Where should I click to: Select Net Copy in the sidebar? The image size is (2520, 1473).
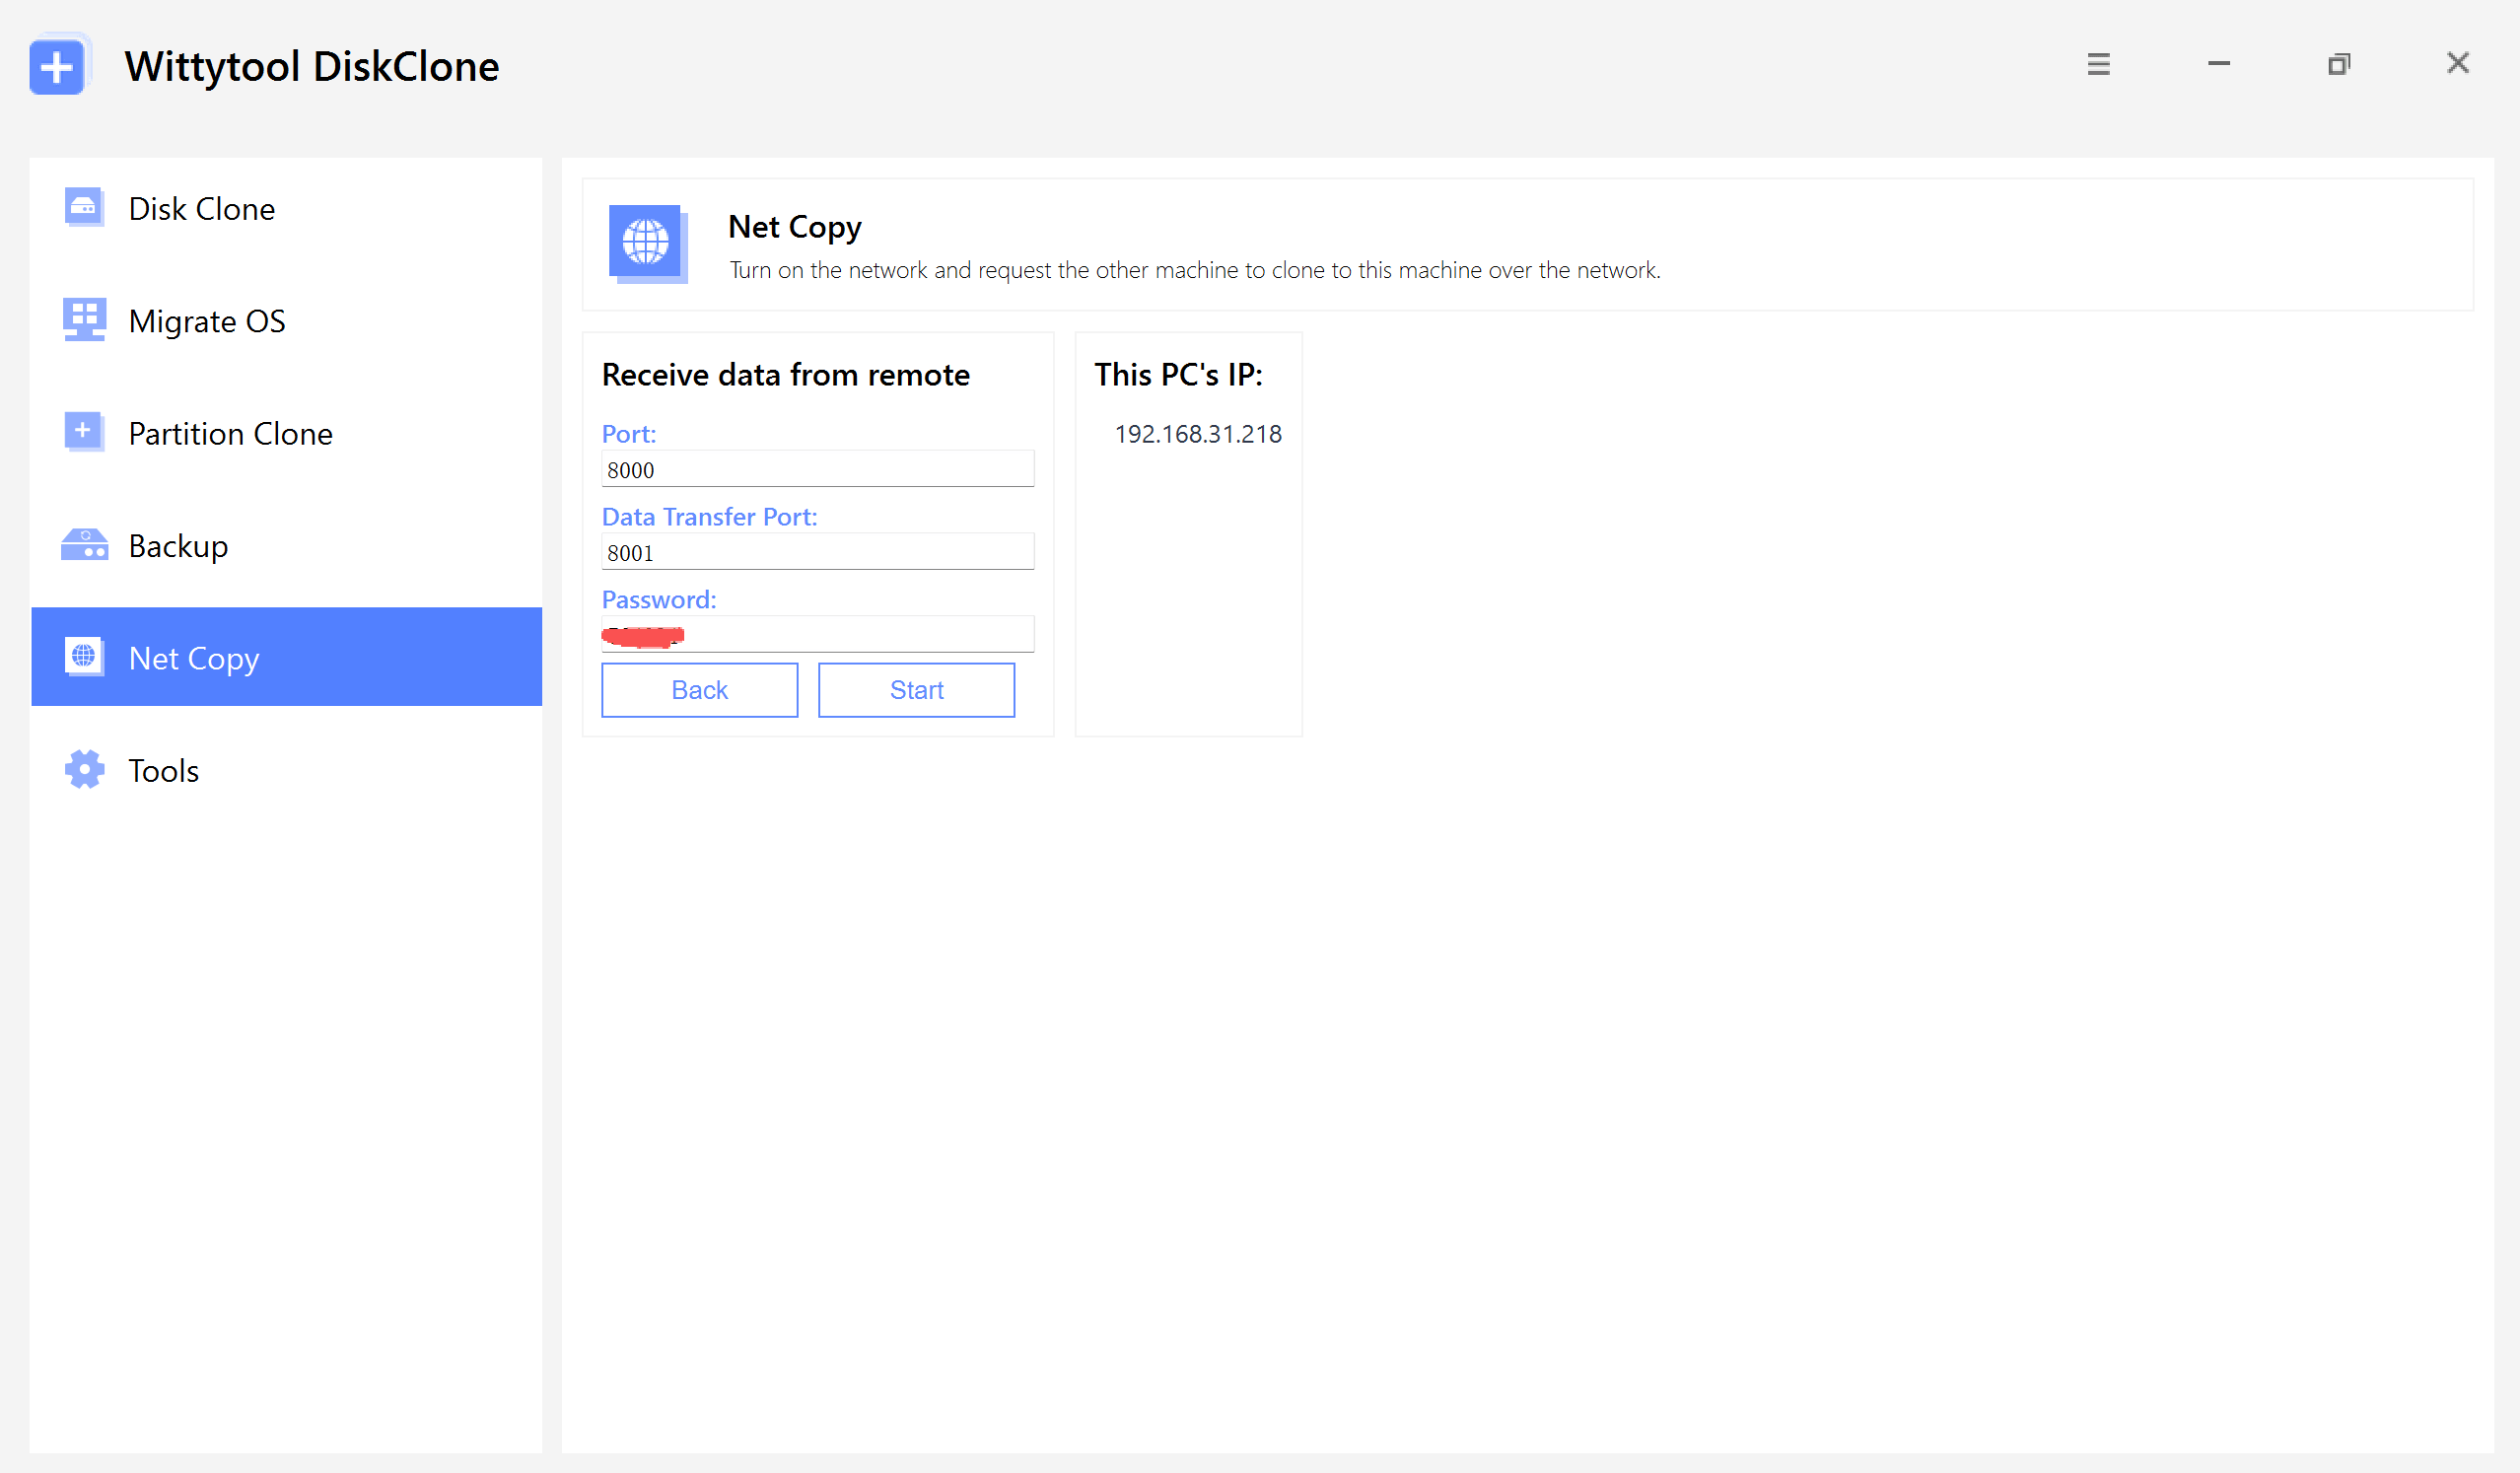point(287,657)
